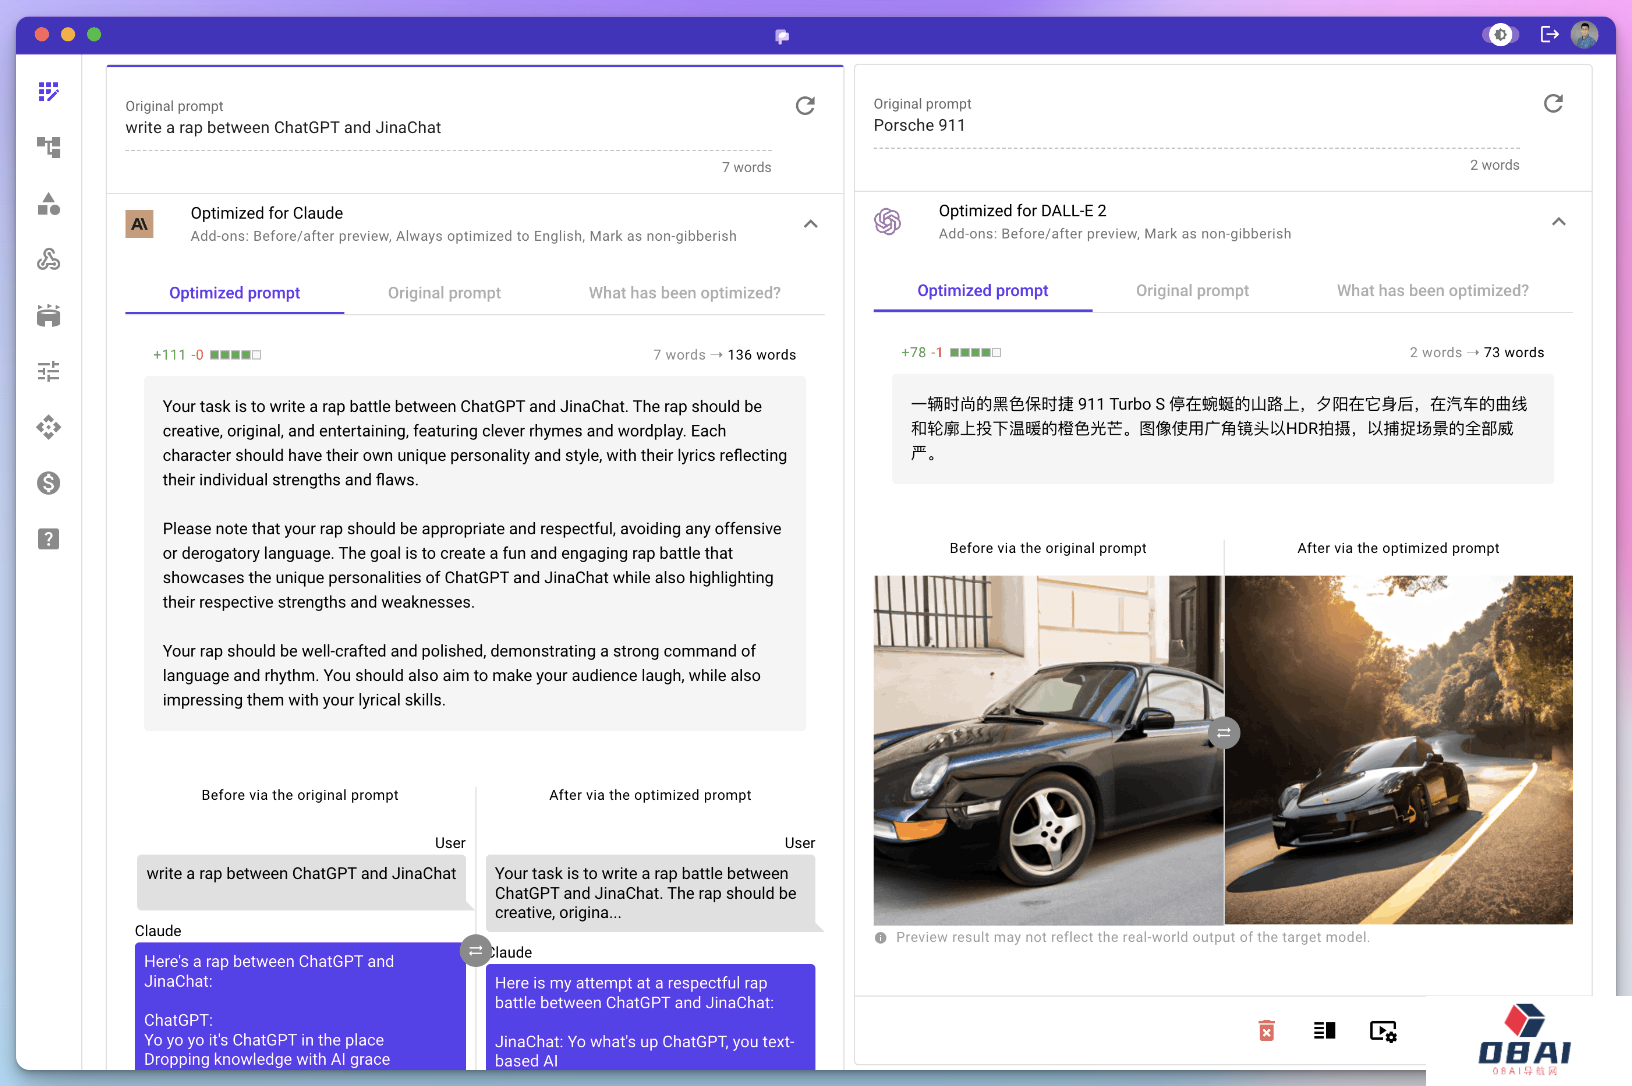The width and height of the screenshot is (1632, 1086).
Task: Collapse the Optimized for Claude section
Action: [810, 224]
